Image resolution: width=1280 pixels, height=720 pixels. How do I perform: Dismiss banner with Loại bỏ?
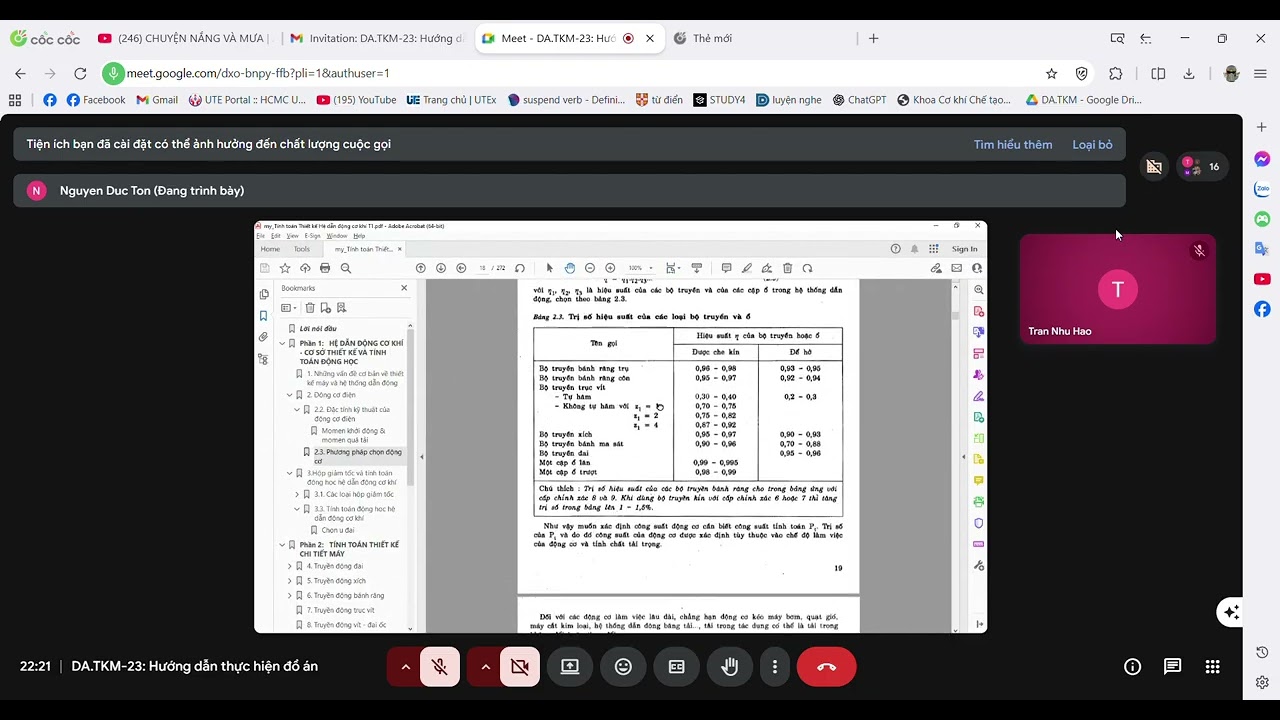1092,145
